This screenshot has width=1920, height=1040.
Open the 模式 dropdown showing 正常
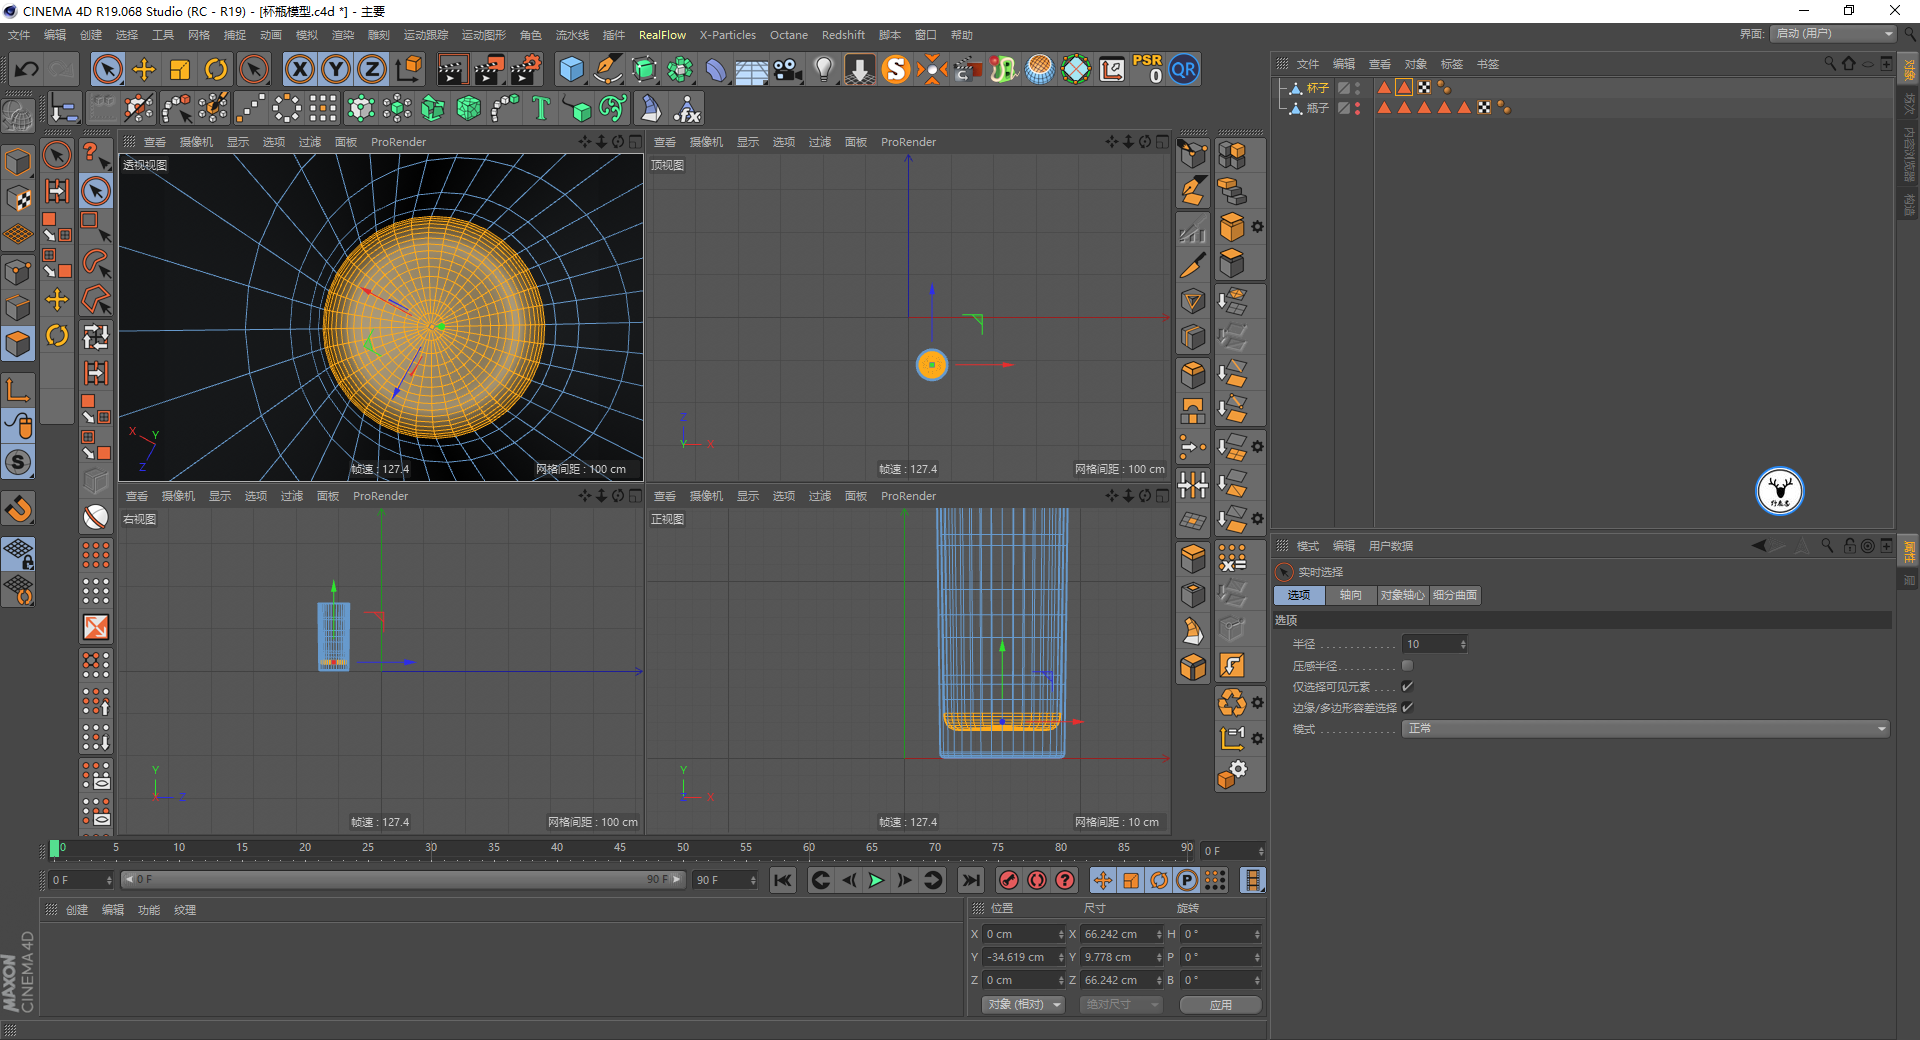tap(1645, 729)
